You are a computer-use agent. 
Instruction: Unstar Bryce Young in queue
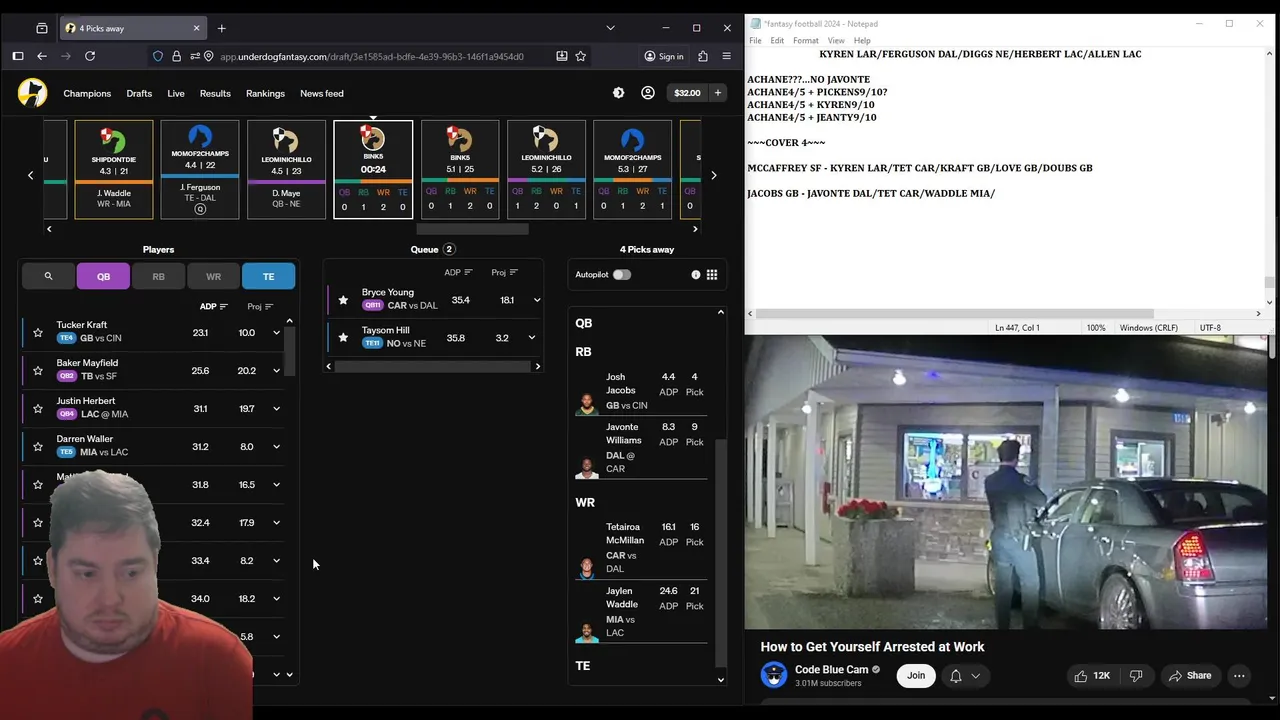(x=343, y=300)
